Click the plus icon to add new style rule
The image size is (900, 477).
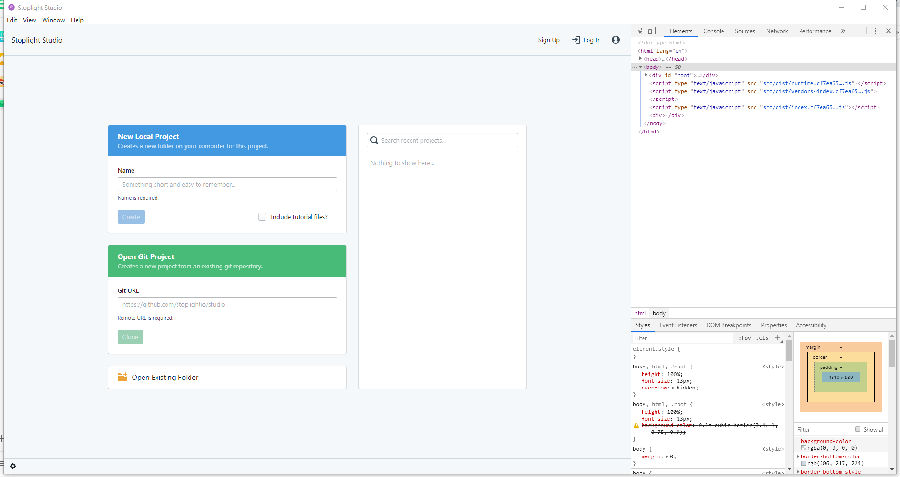coord(778,338)
